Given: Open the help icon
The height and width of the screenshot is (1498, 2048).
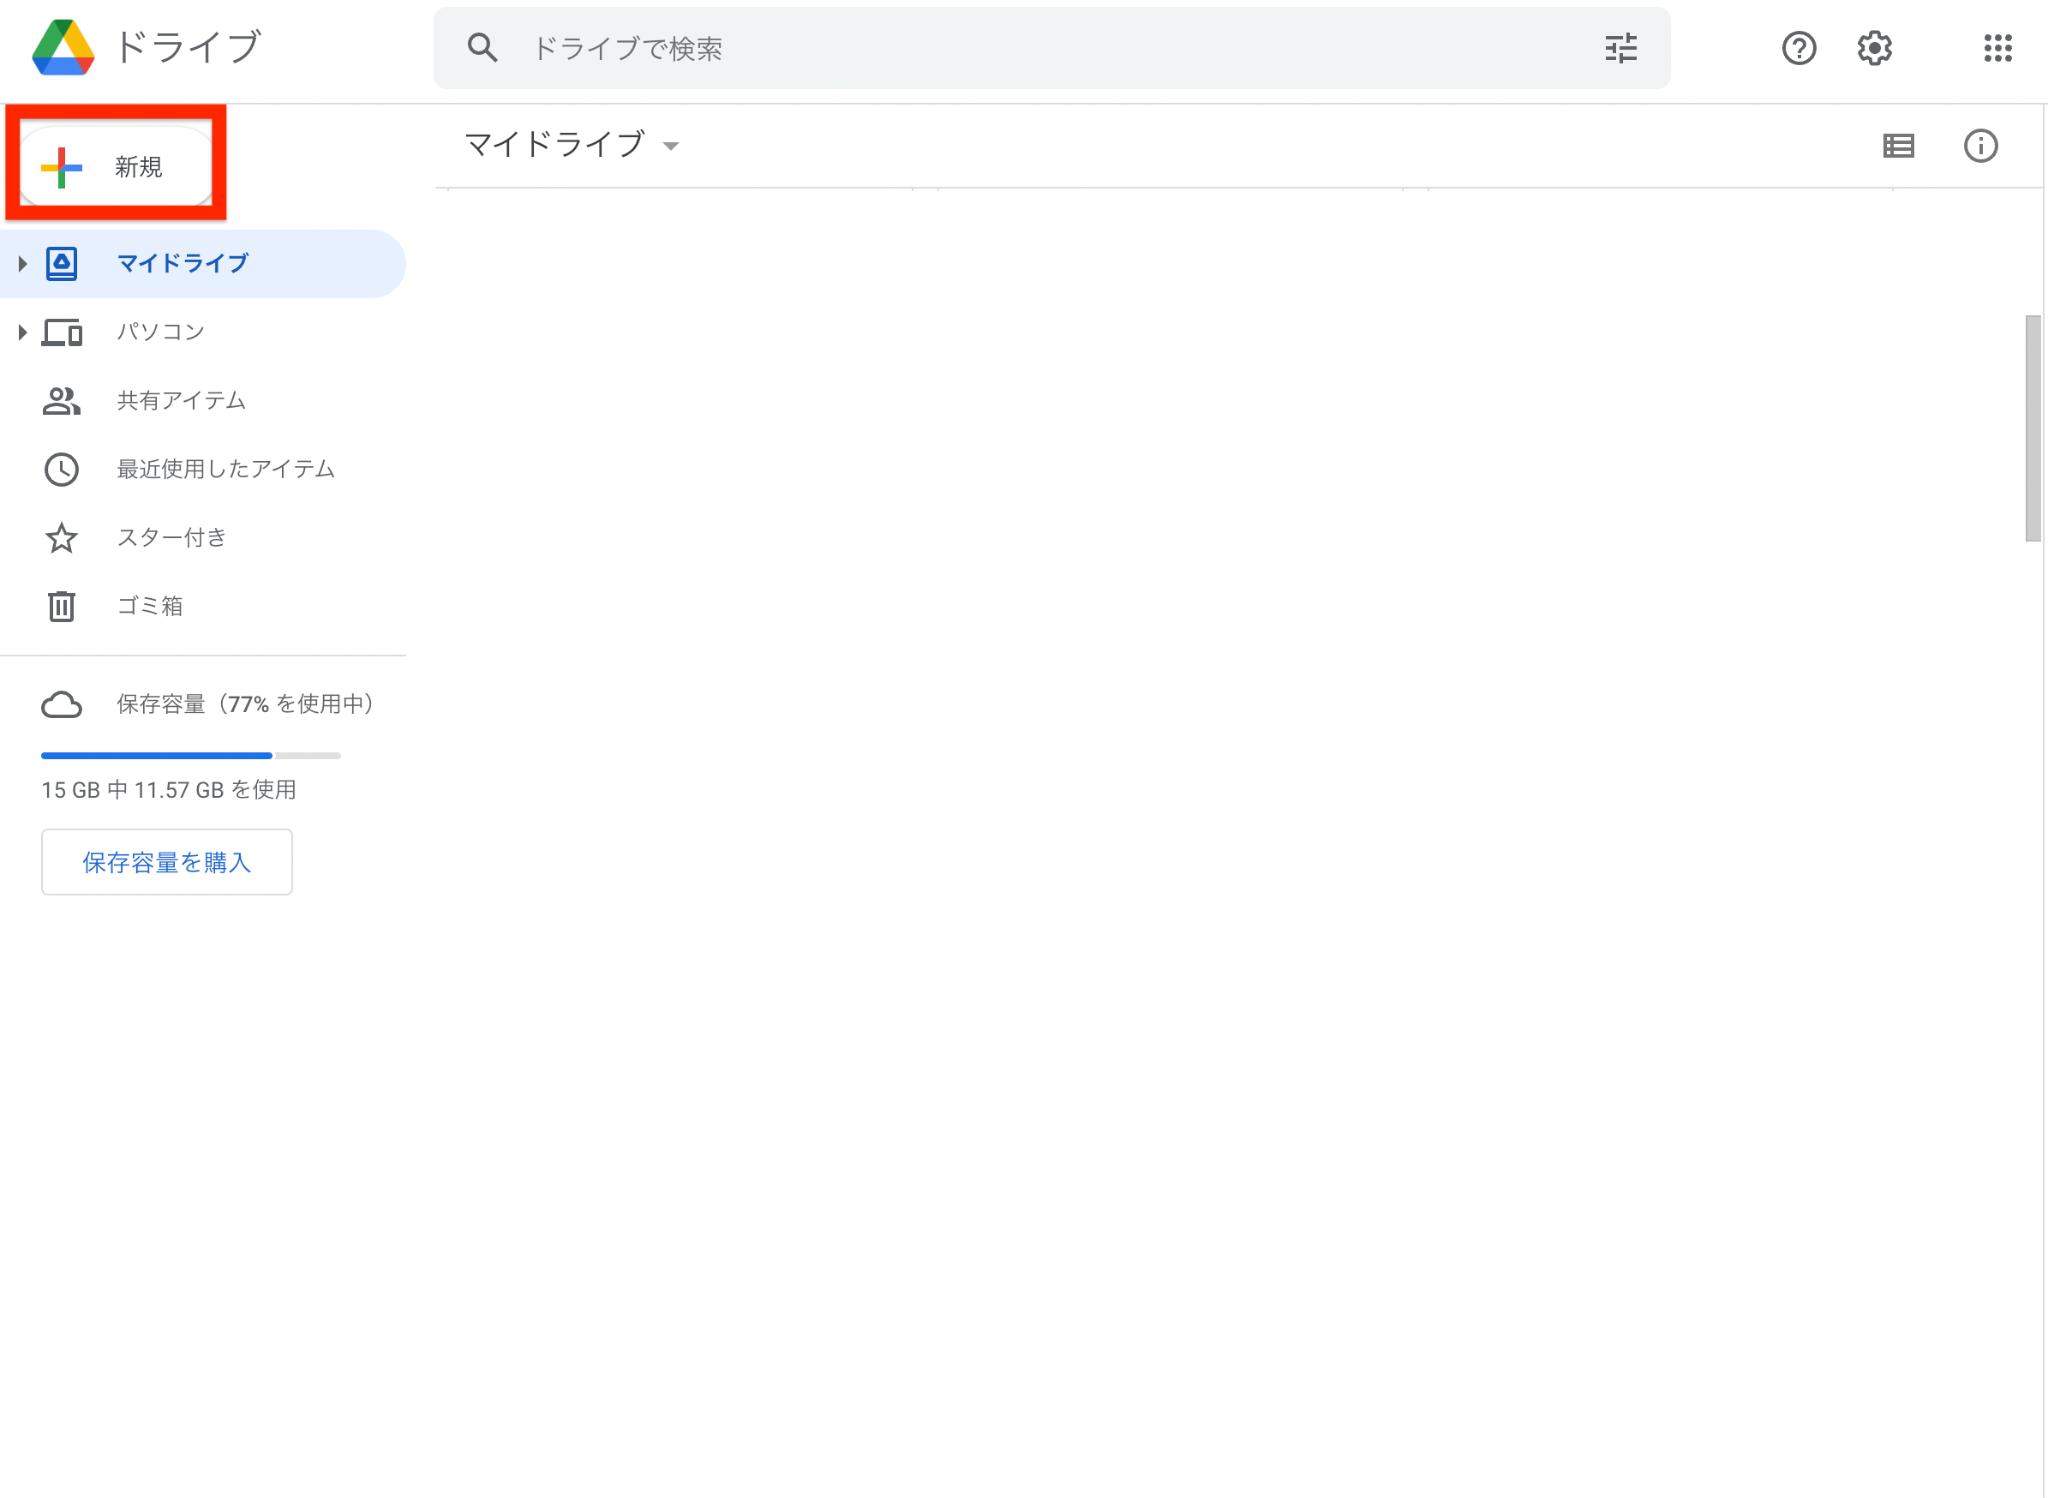Looking at the screenshot, I should point(1799,47).
